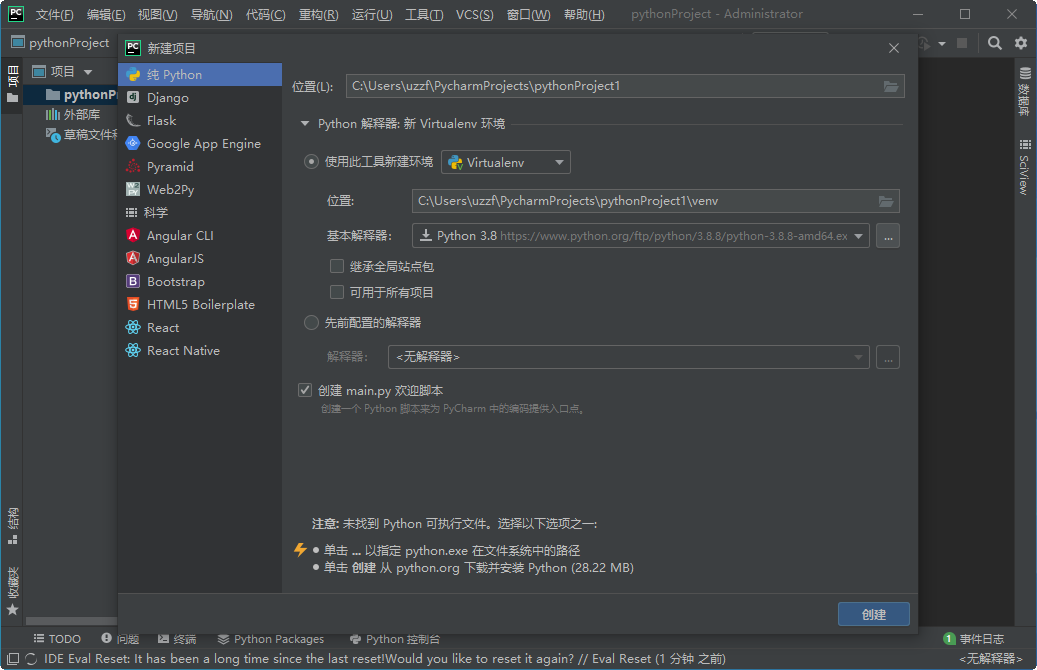This screenshot has width=1037, height=670.
Task: Browse folder for project 位置(L) path
Action: click(x=890, y=86)
